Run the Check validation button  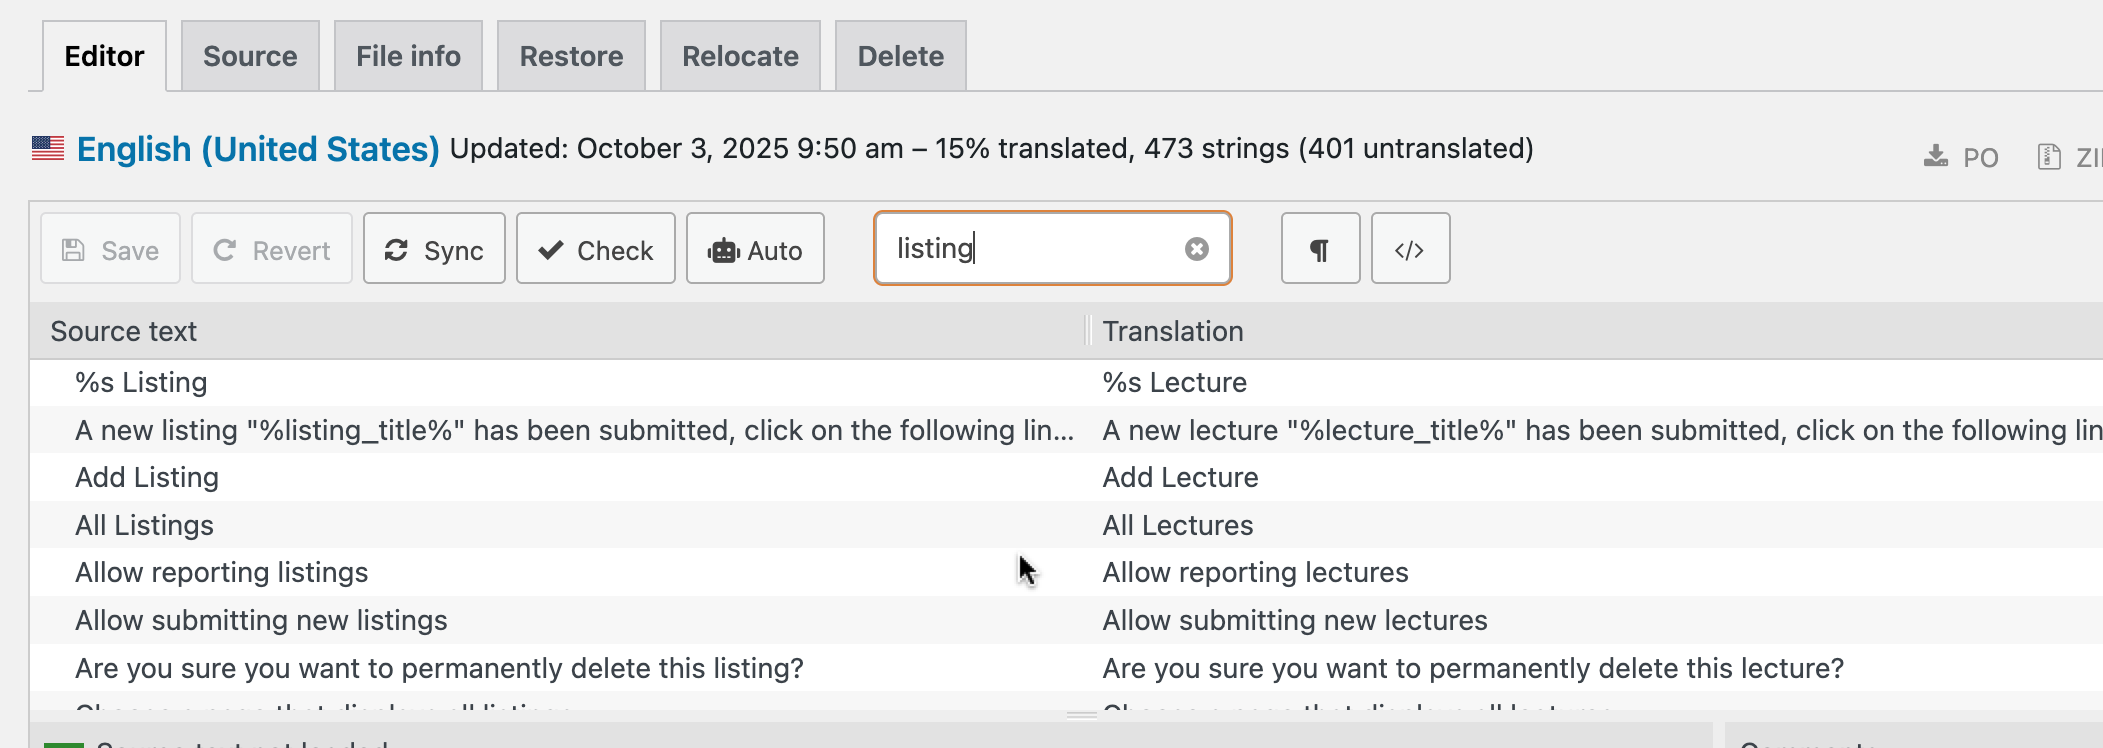click(x=596, y=249)
